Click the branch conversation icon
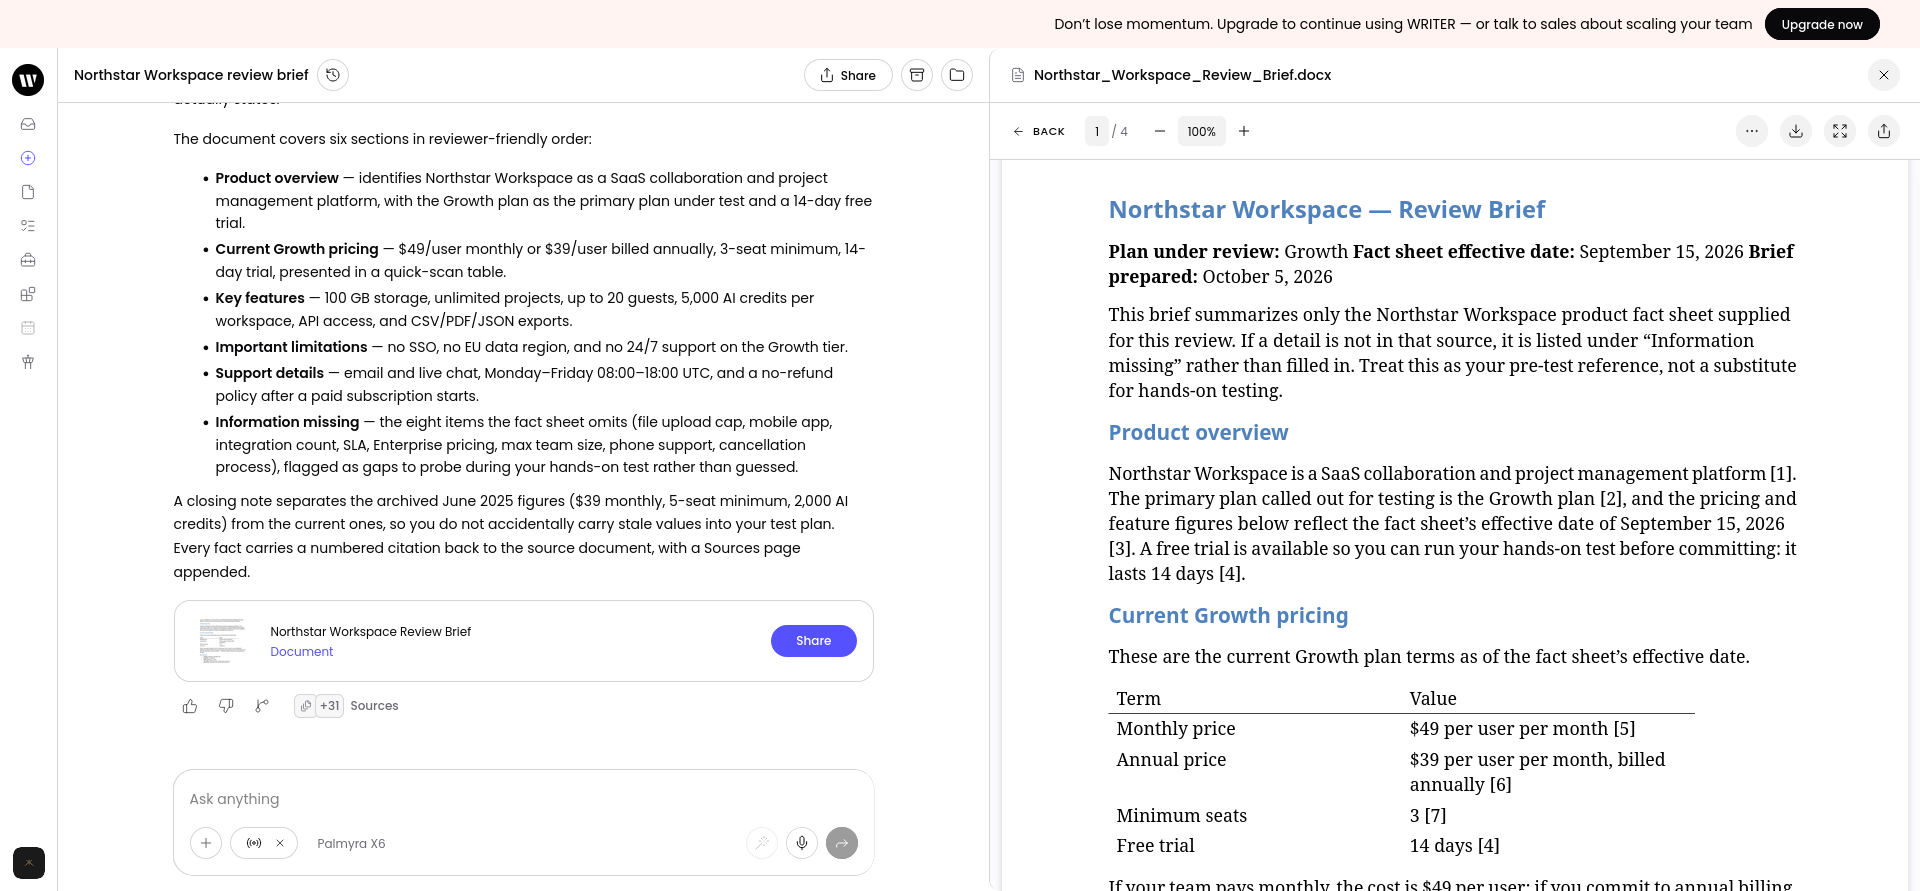 (x=262, y=706)
